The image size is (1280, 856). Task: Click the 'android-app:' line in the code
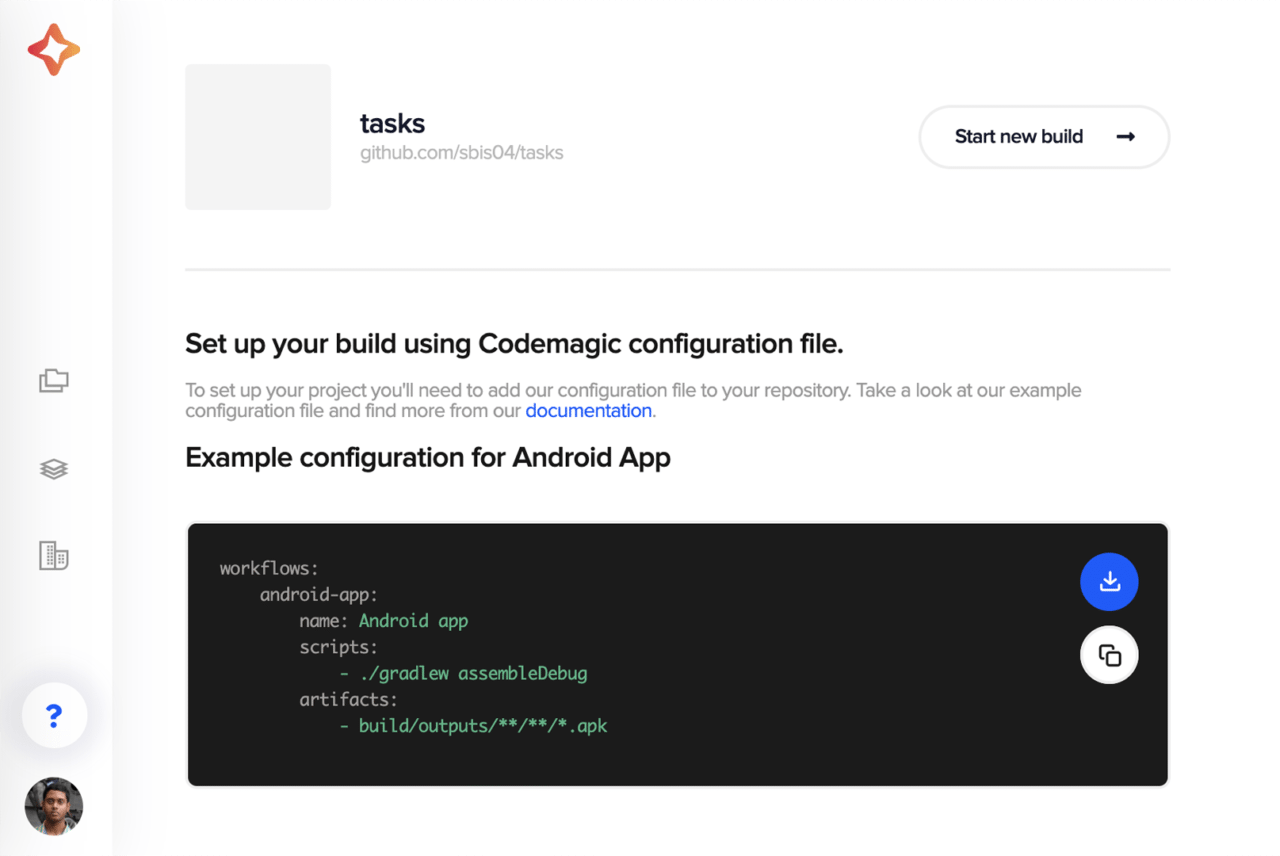[319, 595]
